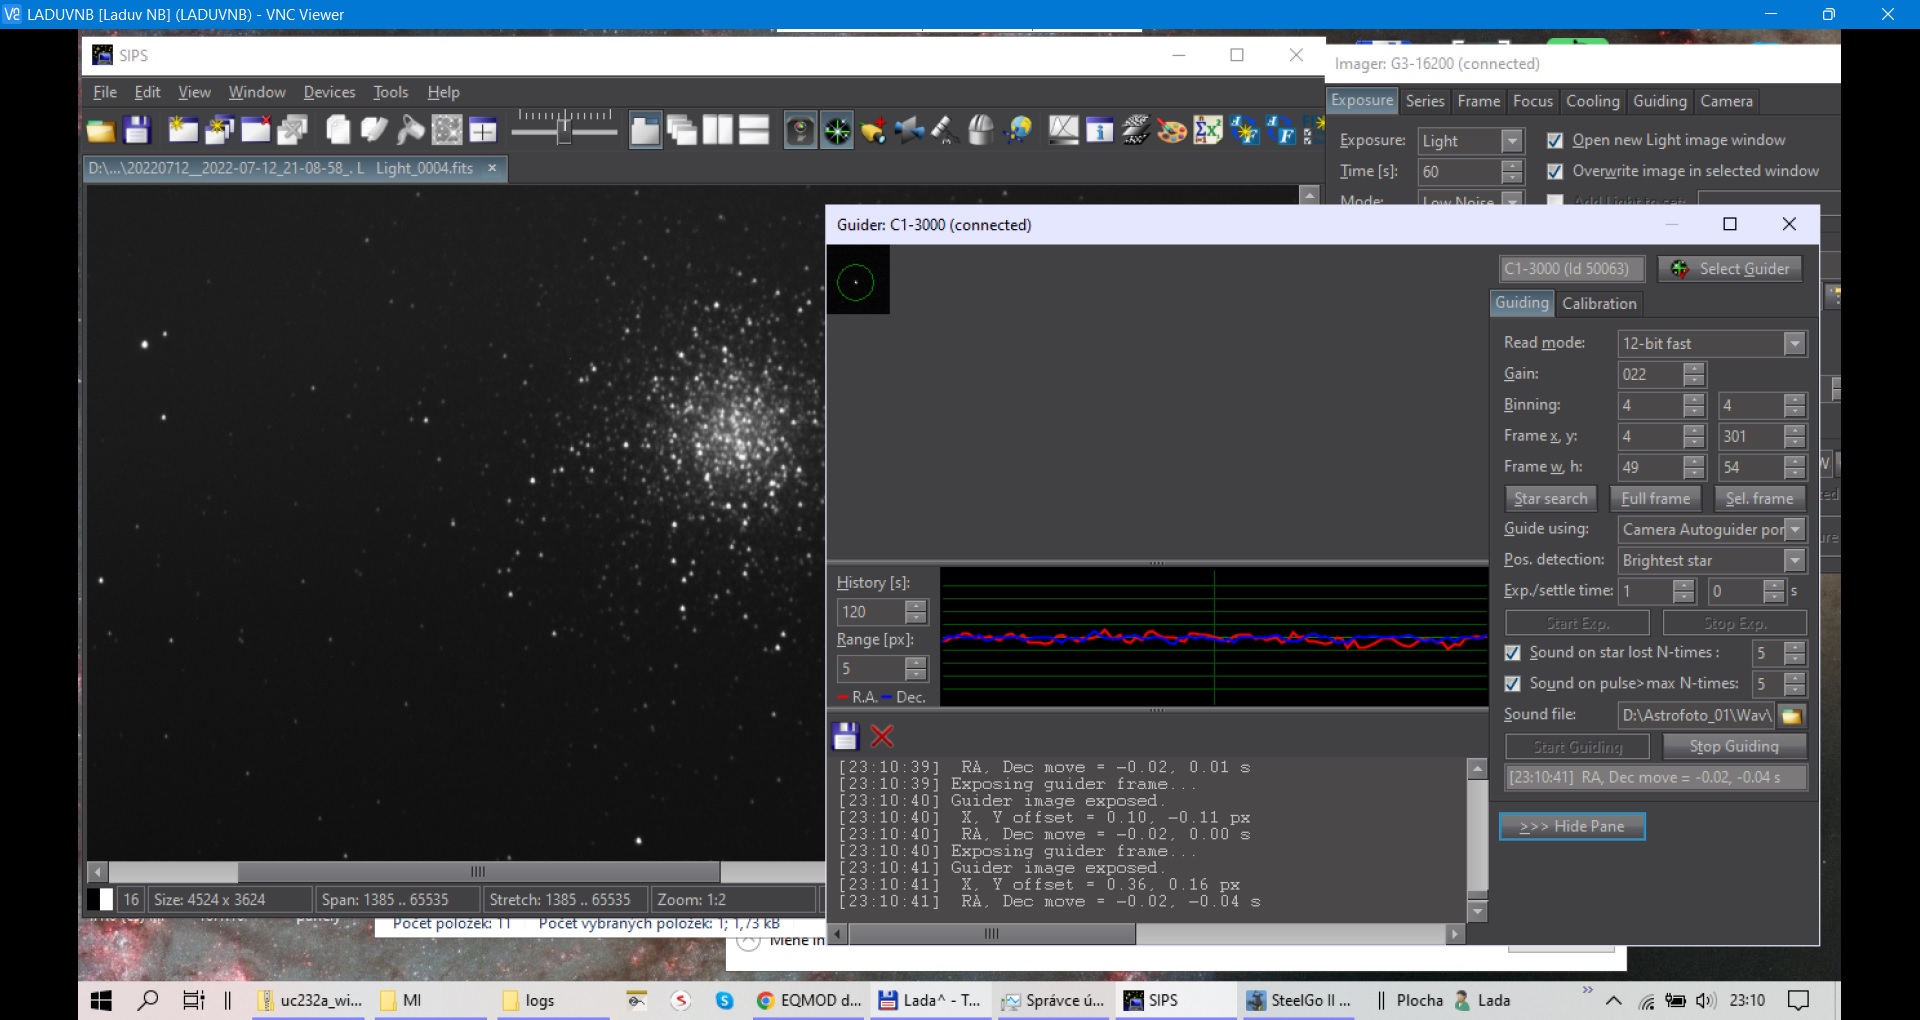1920x1020 pixels.
Task: Click the copy pages toolbar icon
Action: click(338, 130)
